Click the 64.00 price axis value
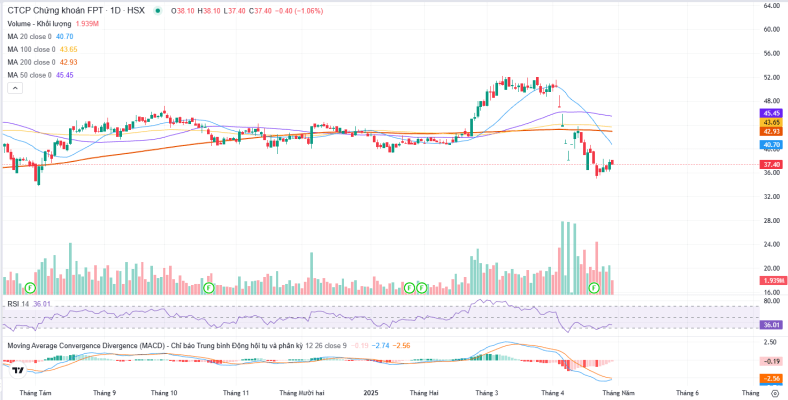788x400 pixels. [x=771, y=5]
